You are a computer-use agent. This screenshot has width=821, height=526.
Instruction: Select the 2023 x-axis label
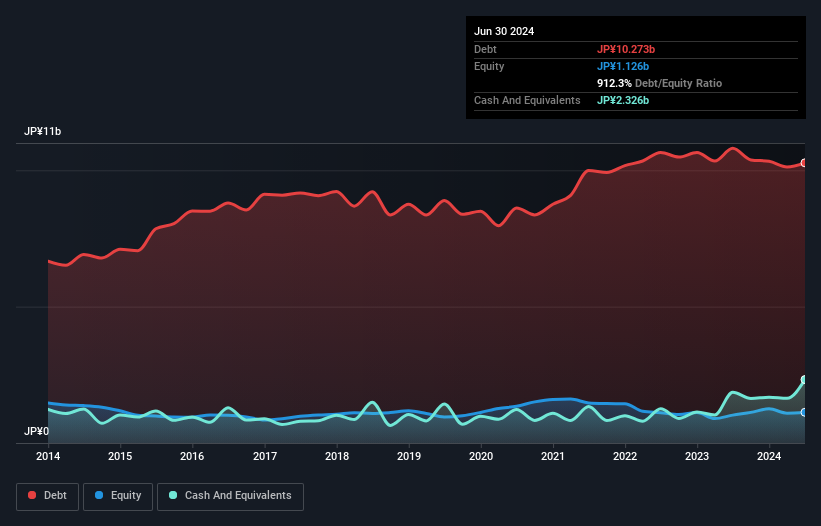697,456
